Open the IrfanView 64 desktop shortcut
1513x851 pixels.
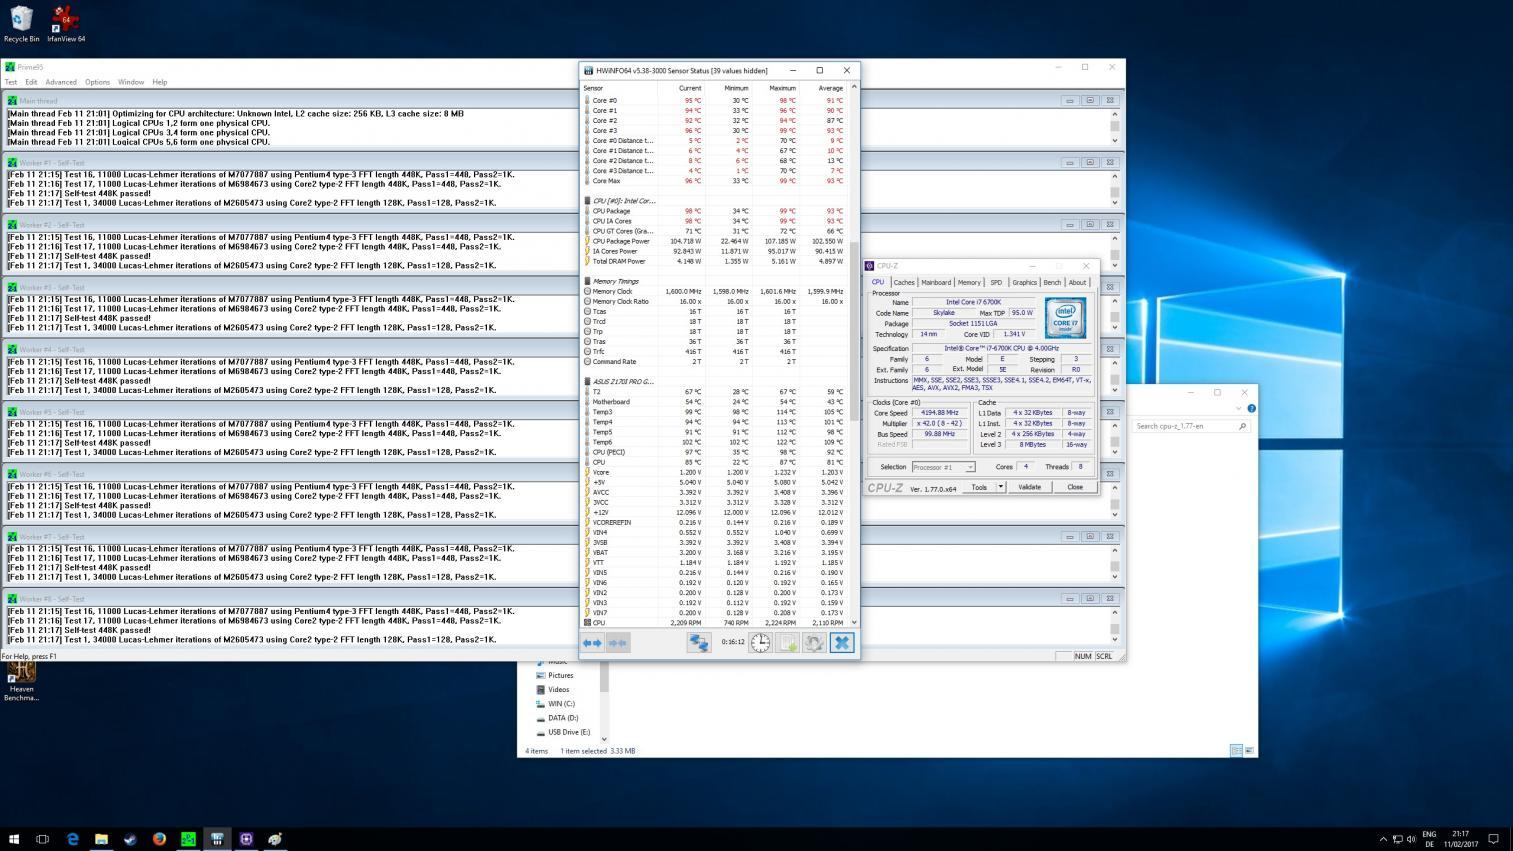tap(66, 24)
